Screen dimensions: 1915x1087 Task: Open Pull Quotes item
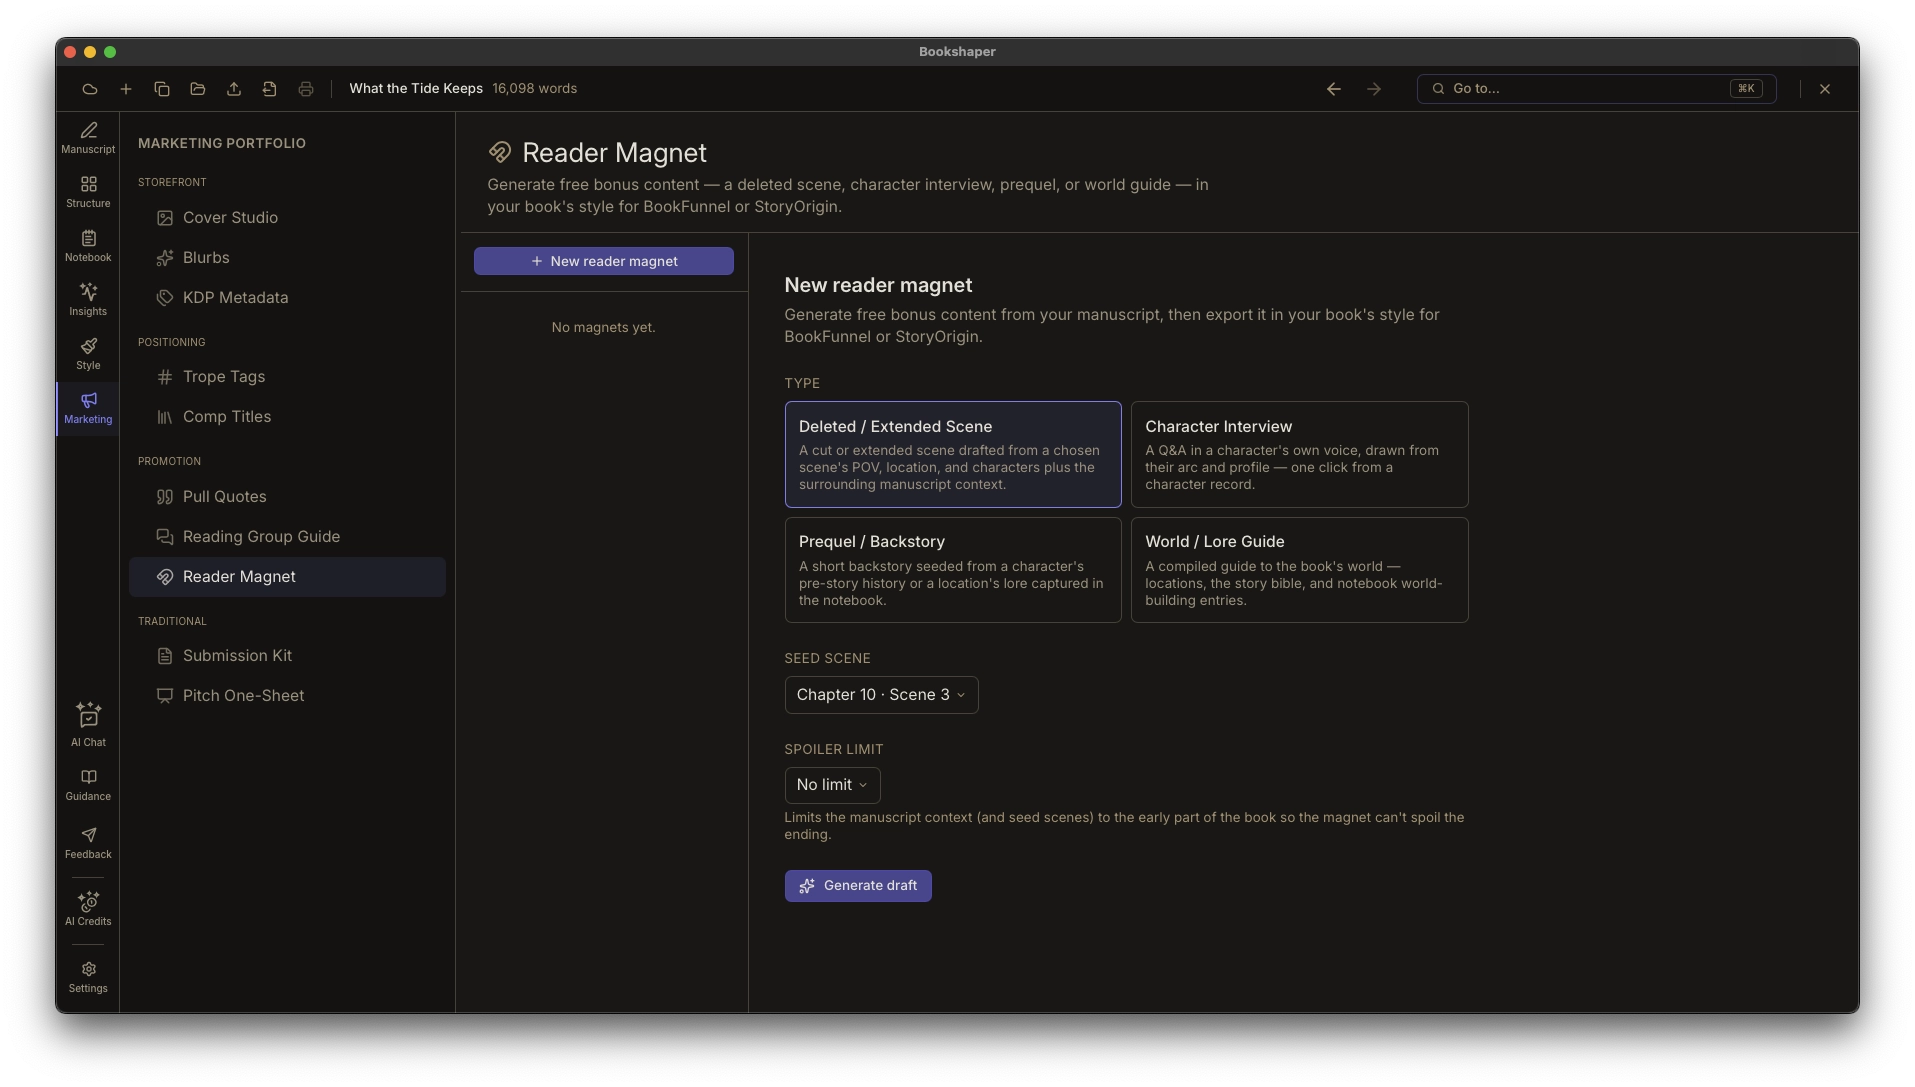[287, 497]
